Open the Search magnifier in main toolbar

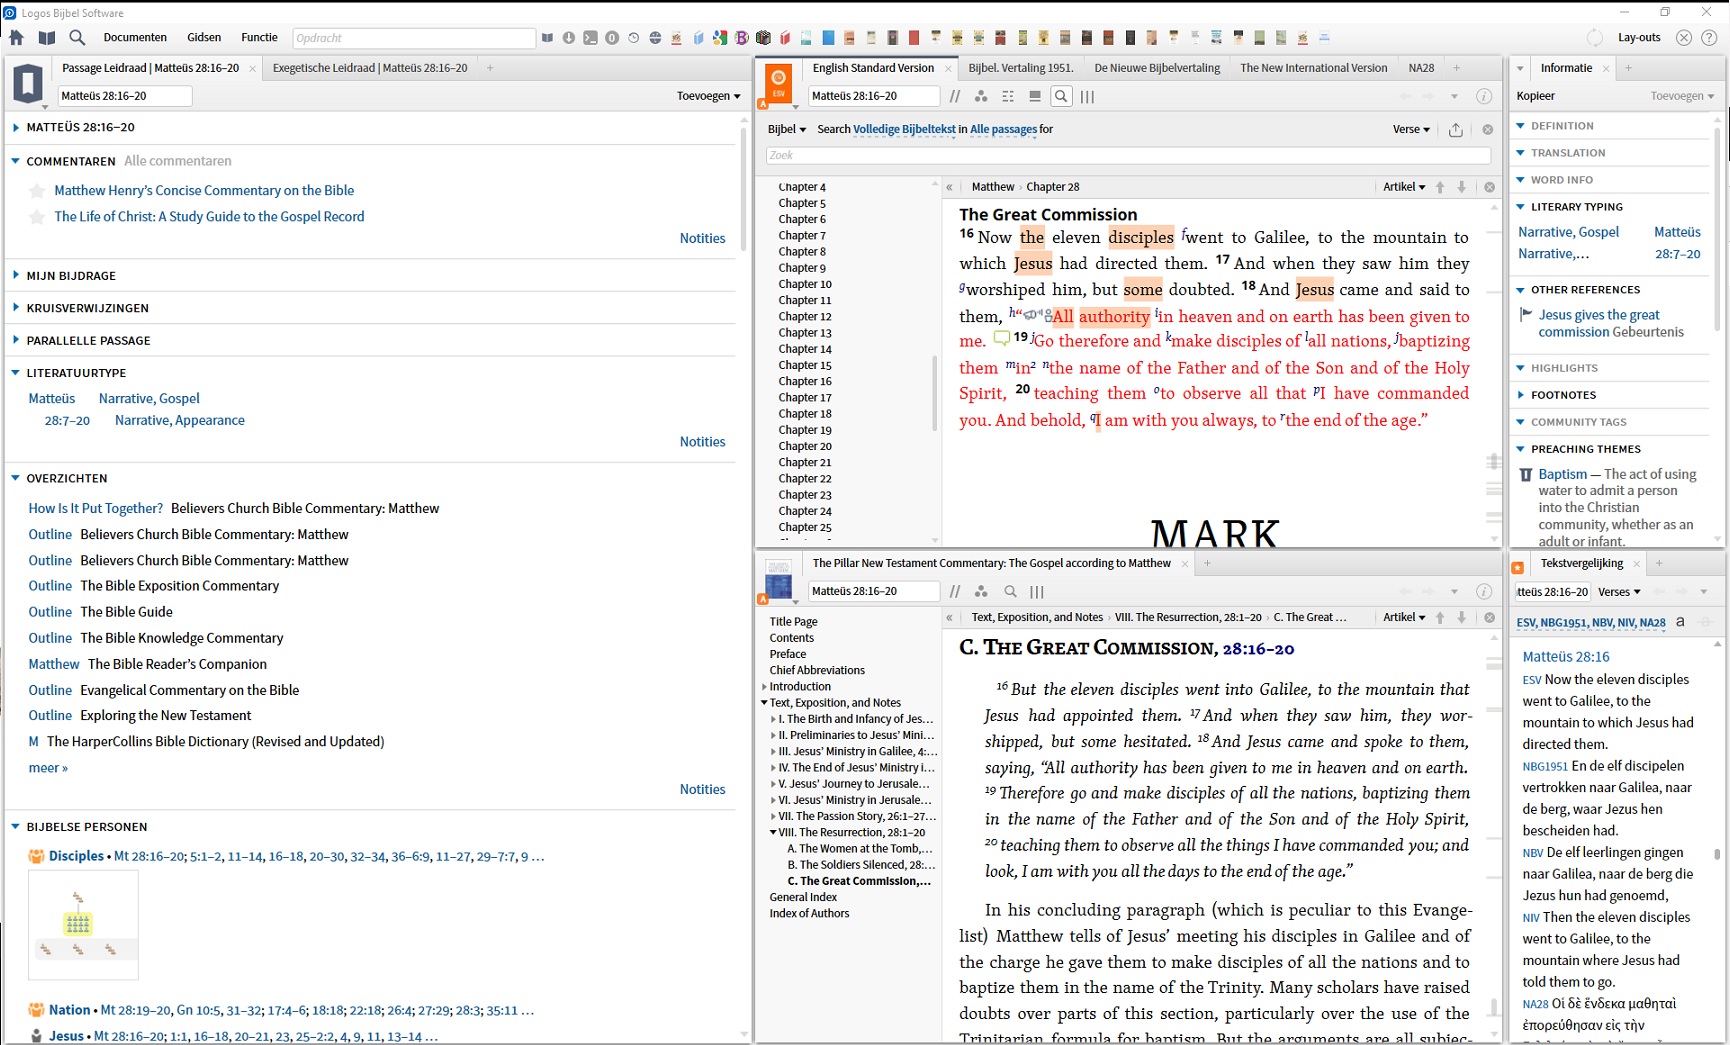(x=77, y=38)
